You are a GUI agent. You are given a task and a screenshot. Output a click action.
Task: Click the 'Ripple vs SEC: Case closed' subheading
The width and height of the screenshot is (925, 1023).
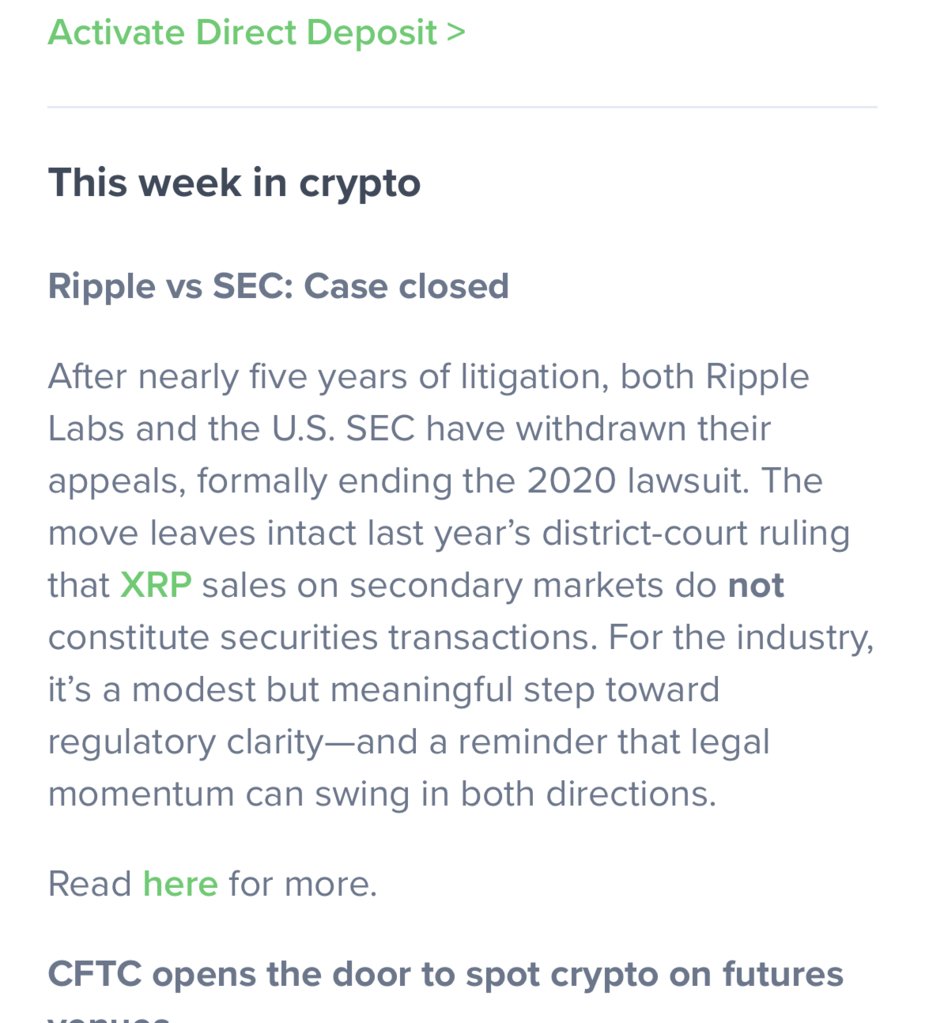tap(279, 286)
